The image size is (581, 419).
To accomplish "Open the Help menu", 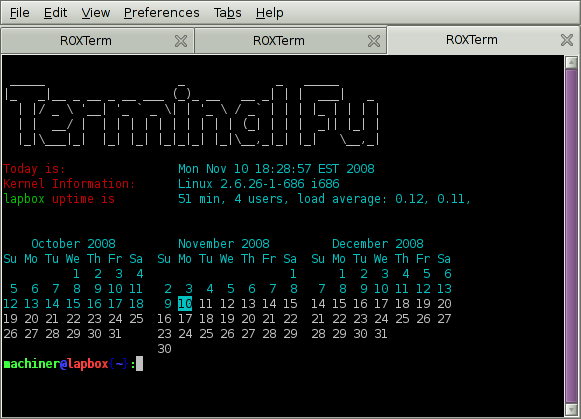I will 269,13.
